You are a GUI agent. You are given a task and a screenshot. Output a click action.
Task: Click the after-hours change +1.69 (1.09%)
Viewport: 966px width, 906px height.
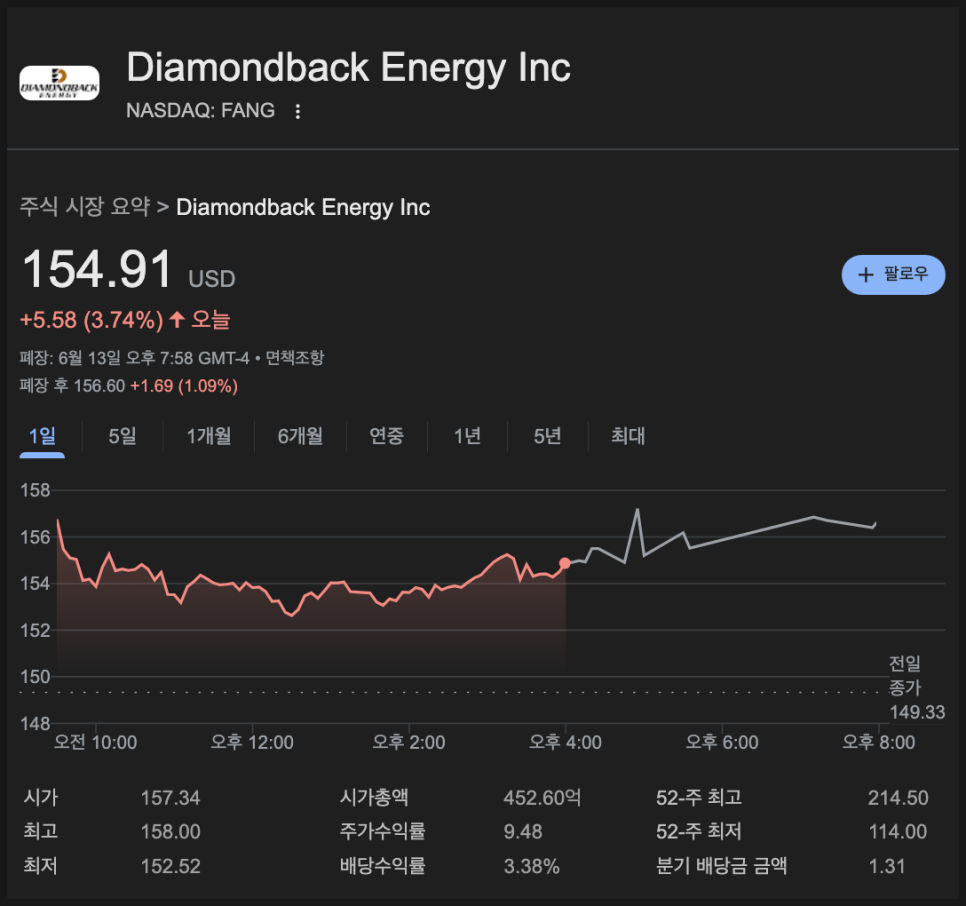pyautogui.click(x=184, y=386)
